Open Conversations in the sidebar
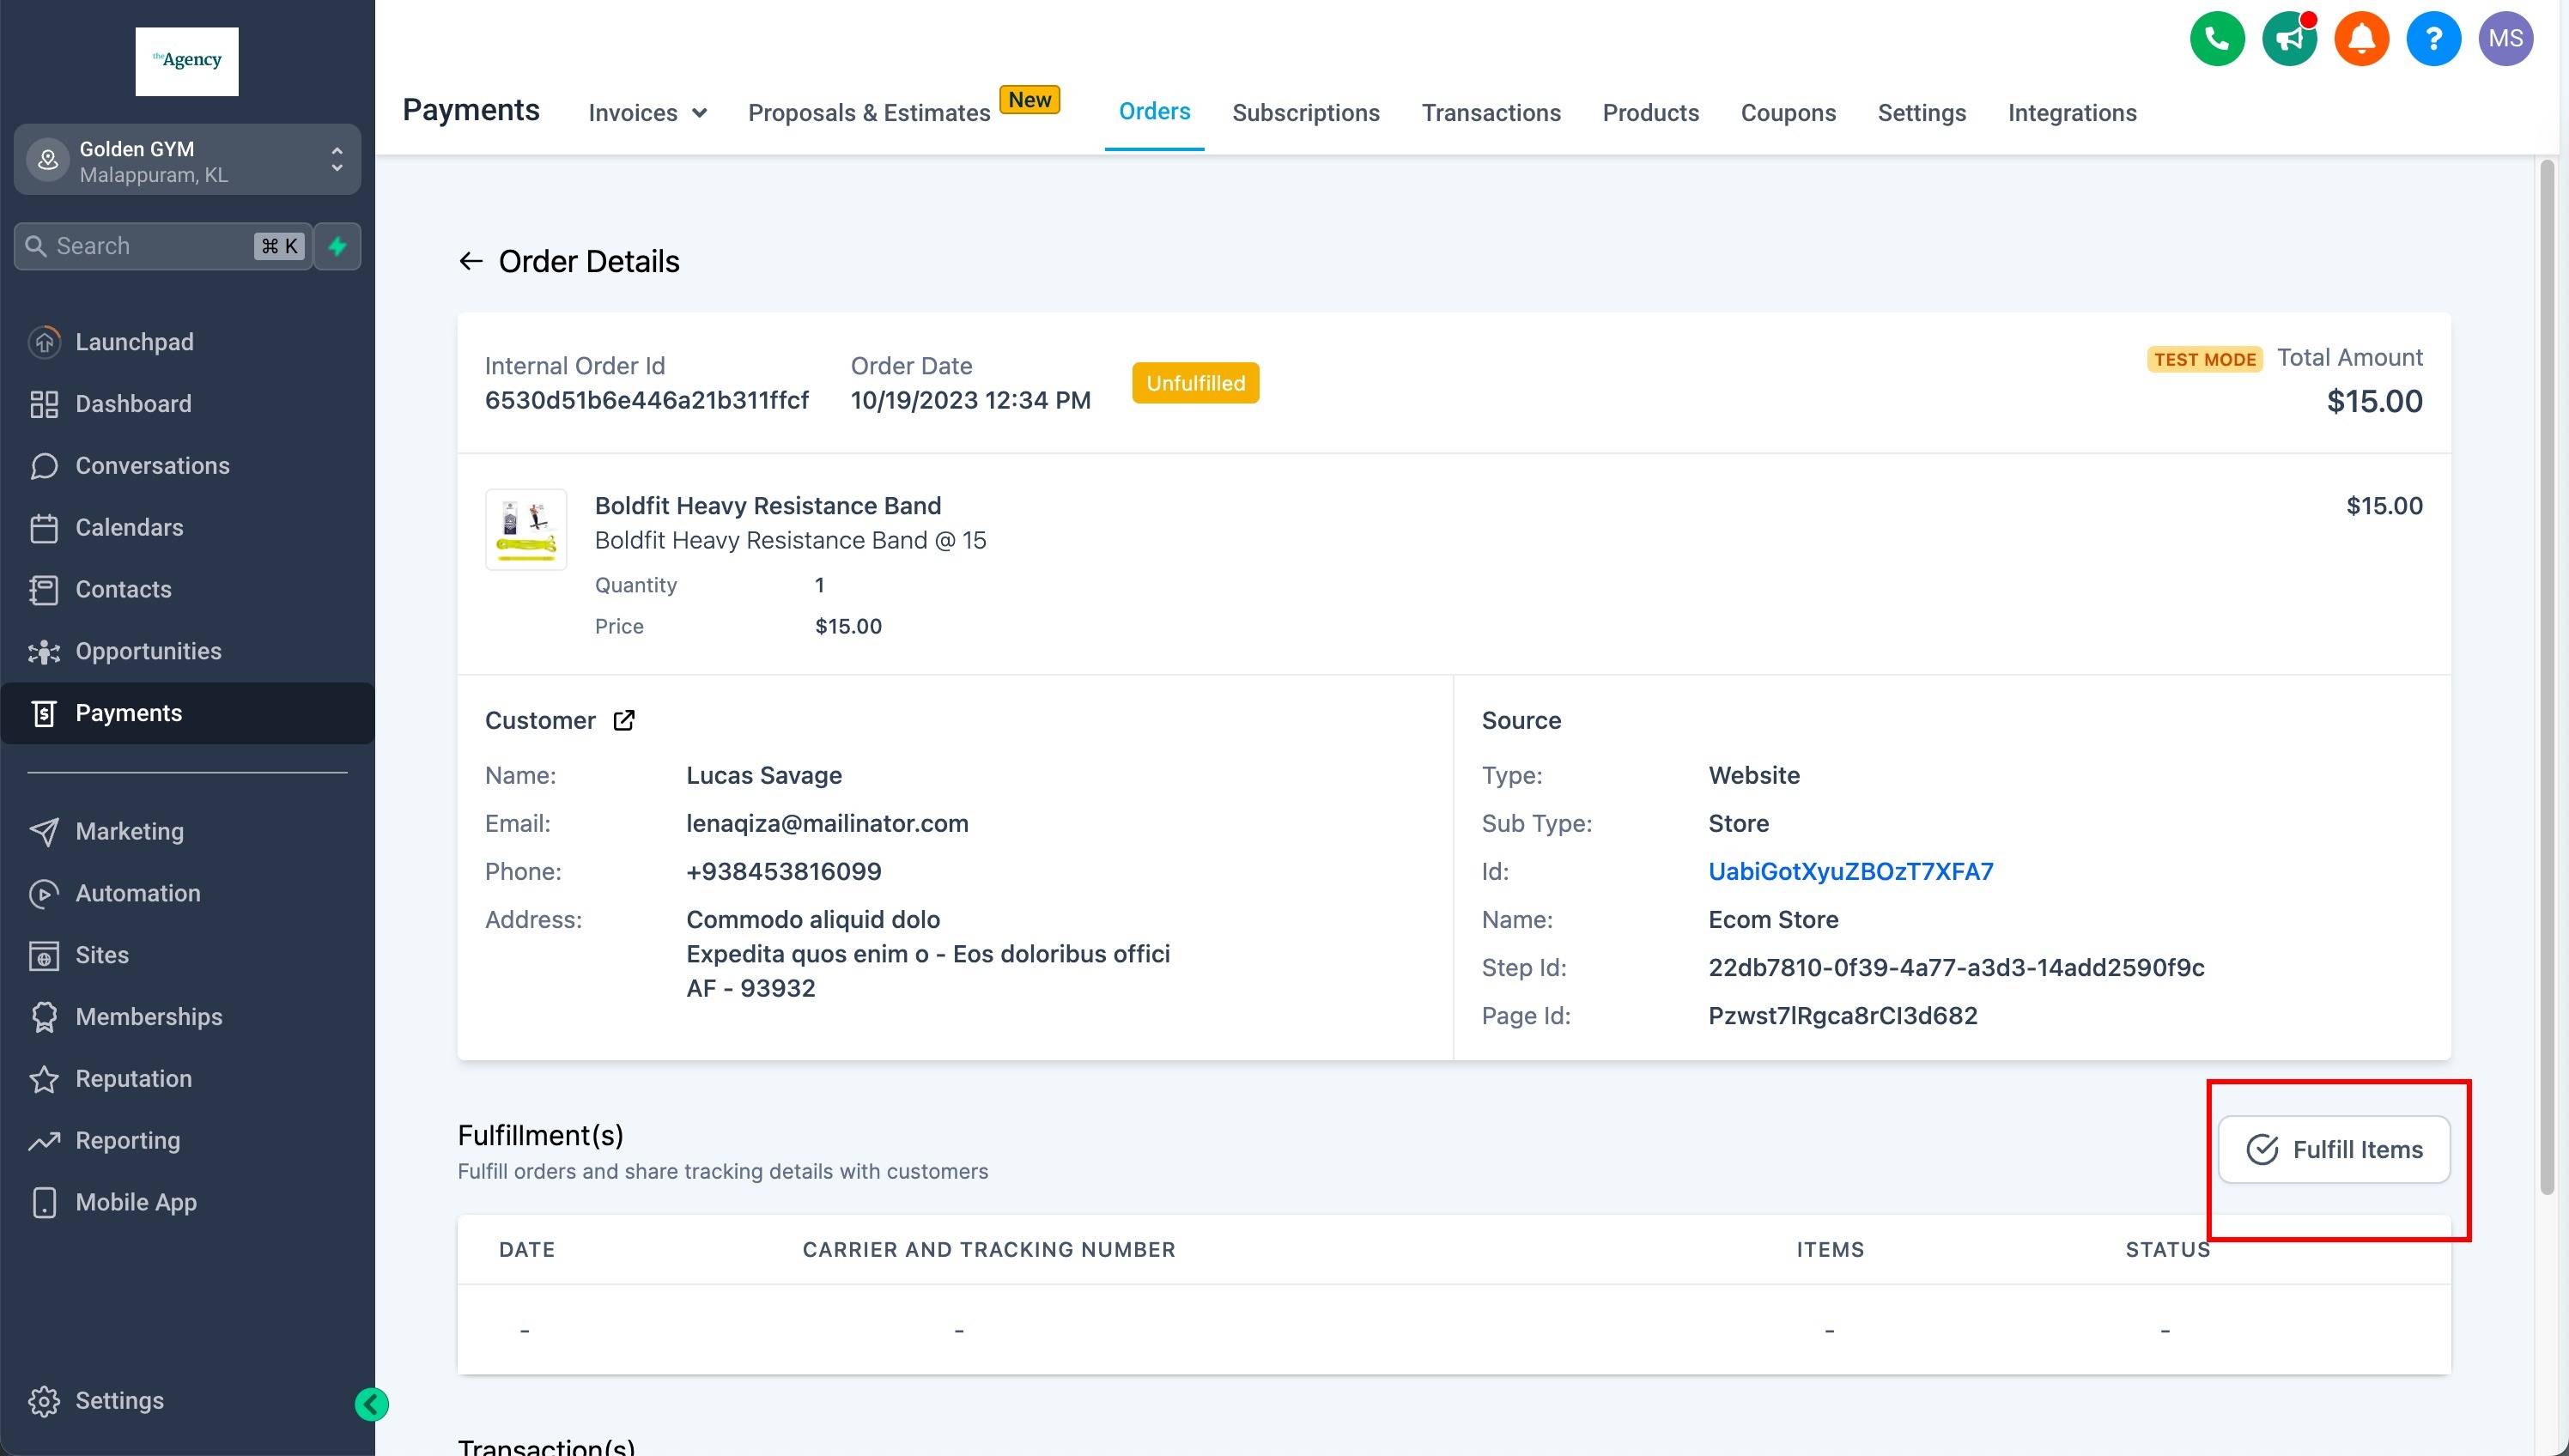Screen dimensions: 2569x1456 click(x=152, y=466)
